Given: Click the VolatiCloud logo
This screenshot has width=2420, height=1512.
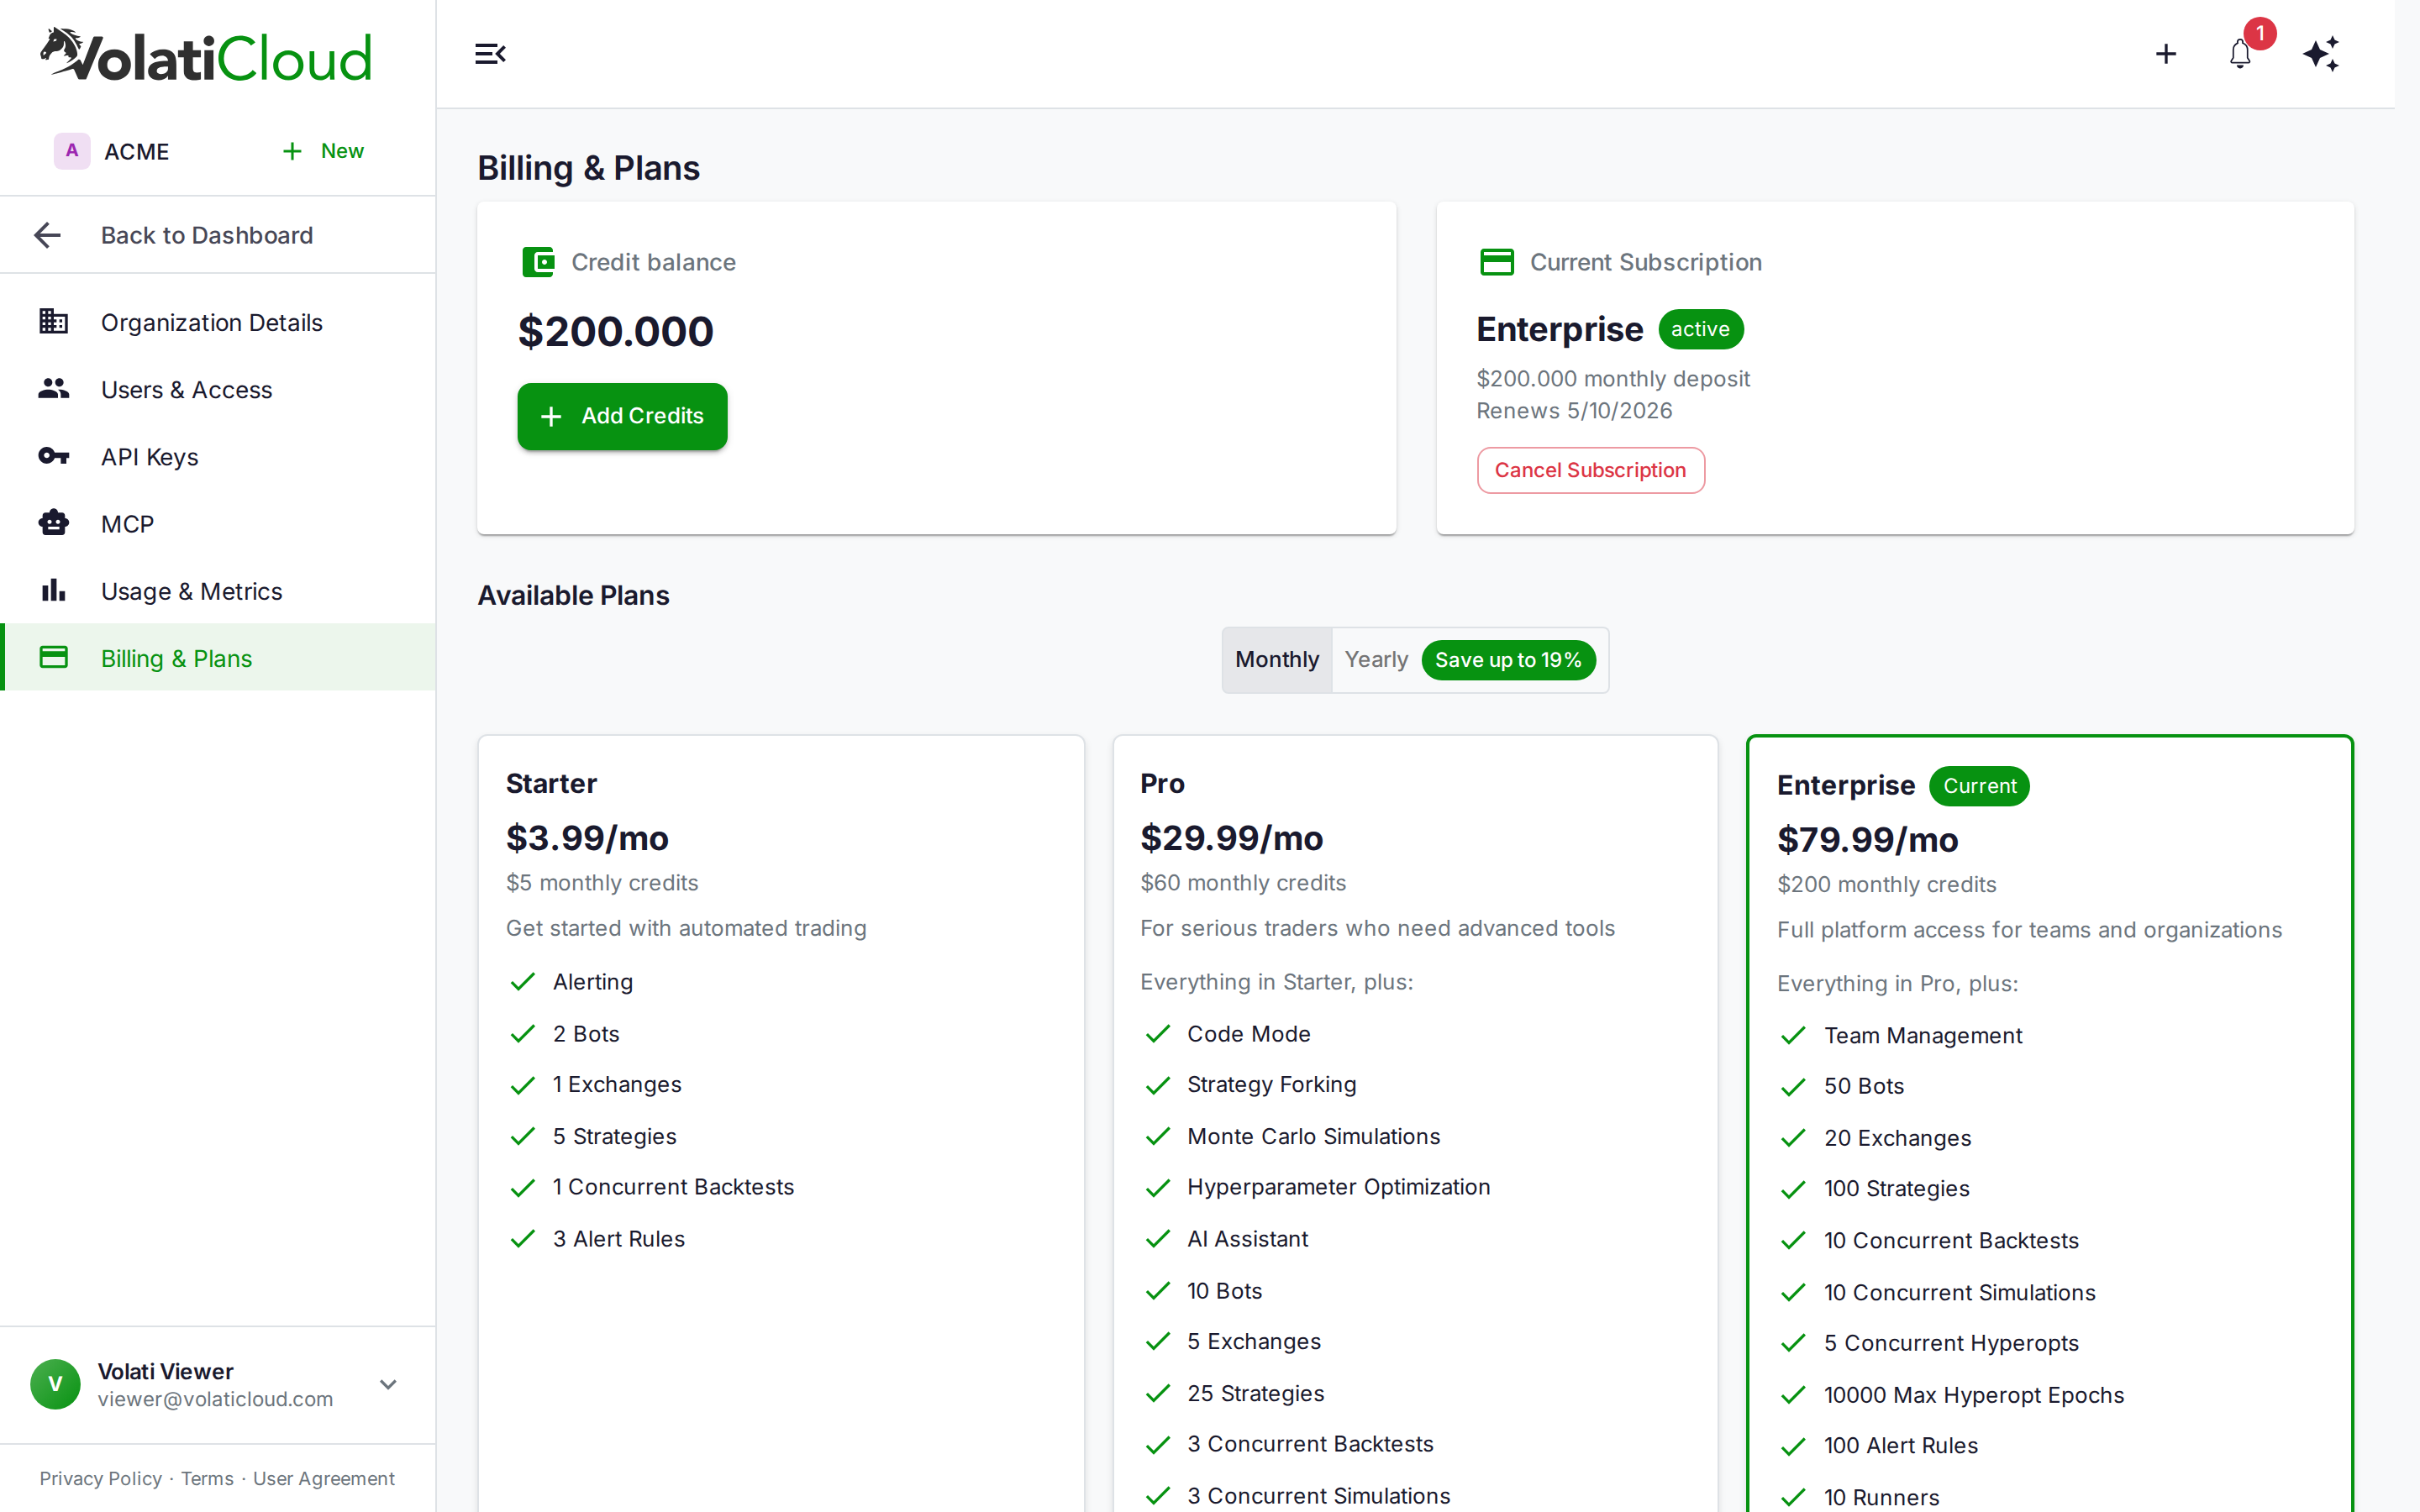Looking at the screenshot, I should (206, 55).
